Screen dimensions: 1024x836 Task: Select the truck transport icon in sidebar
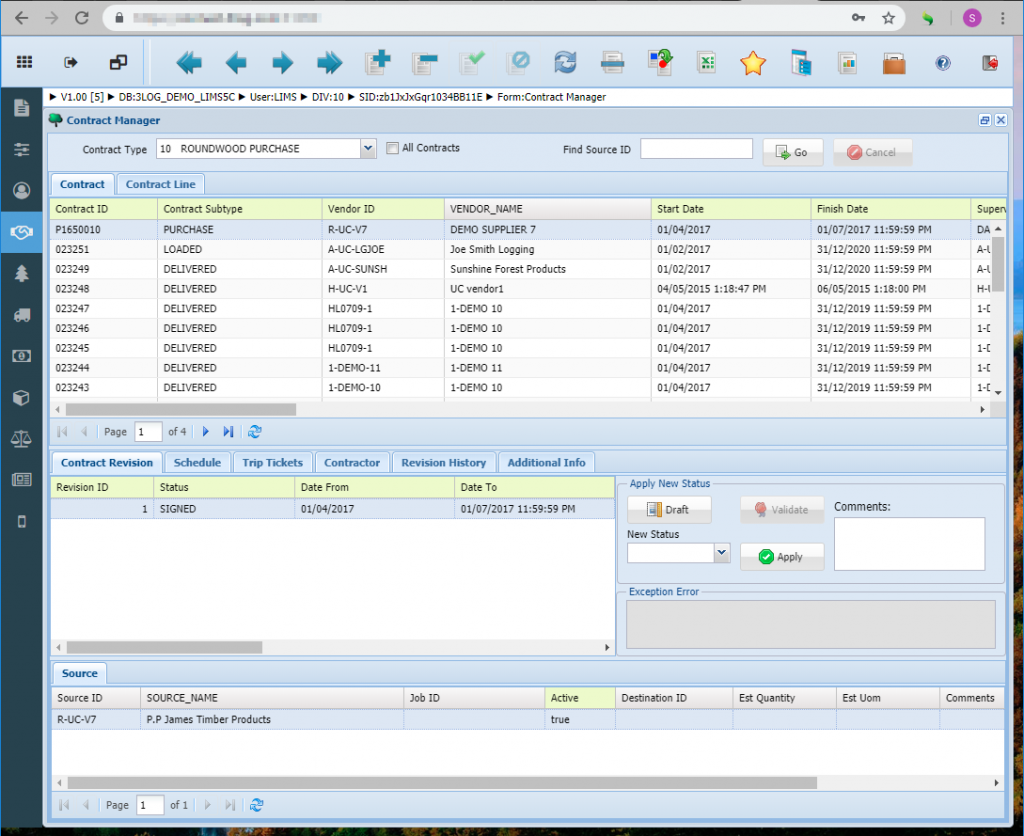pyautogui.click(x=21, y=314)
